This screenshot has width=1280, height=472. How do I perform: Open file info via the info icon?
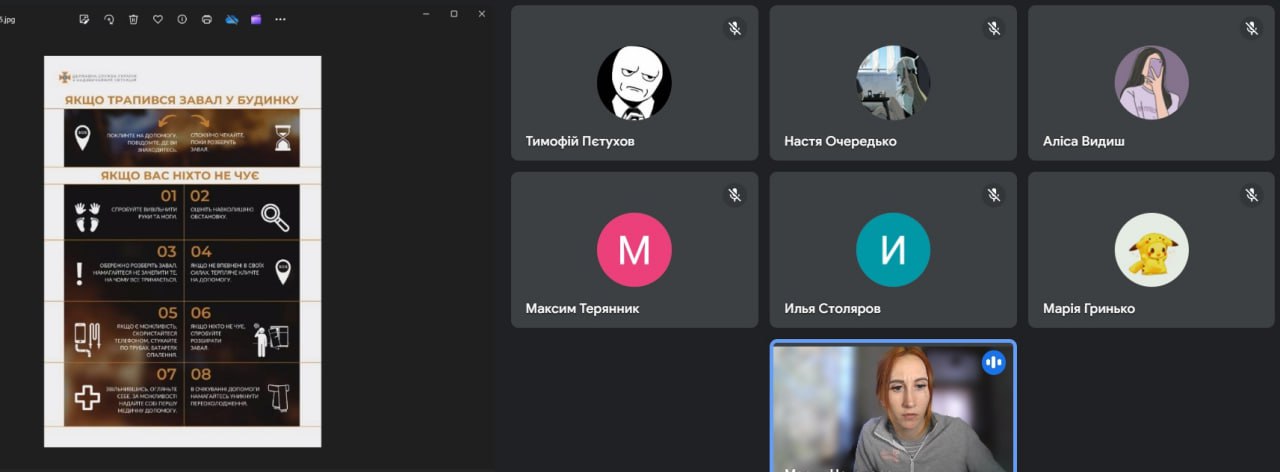[182, 19]
